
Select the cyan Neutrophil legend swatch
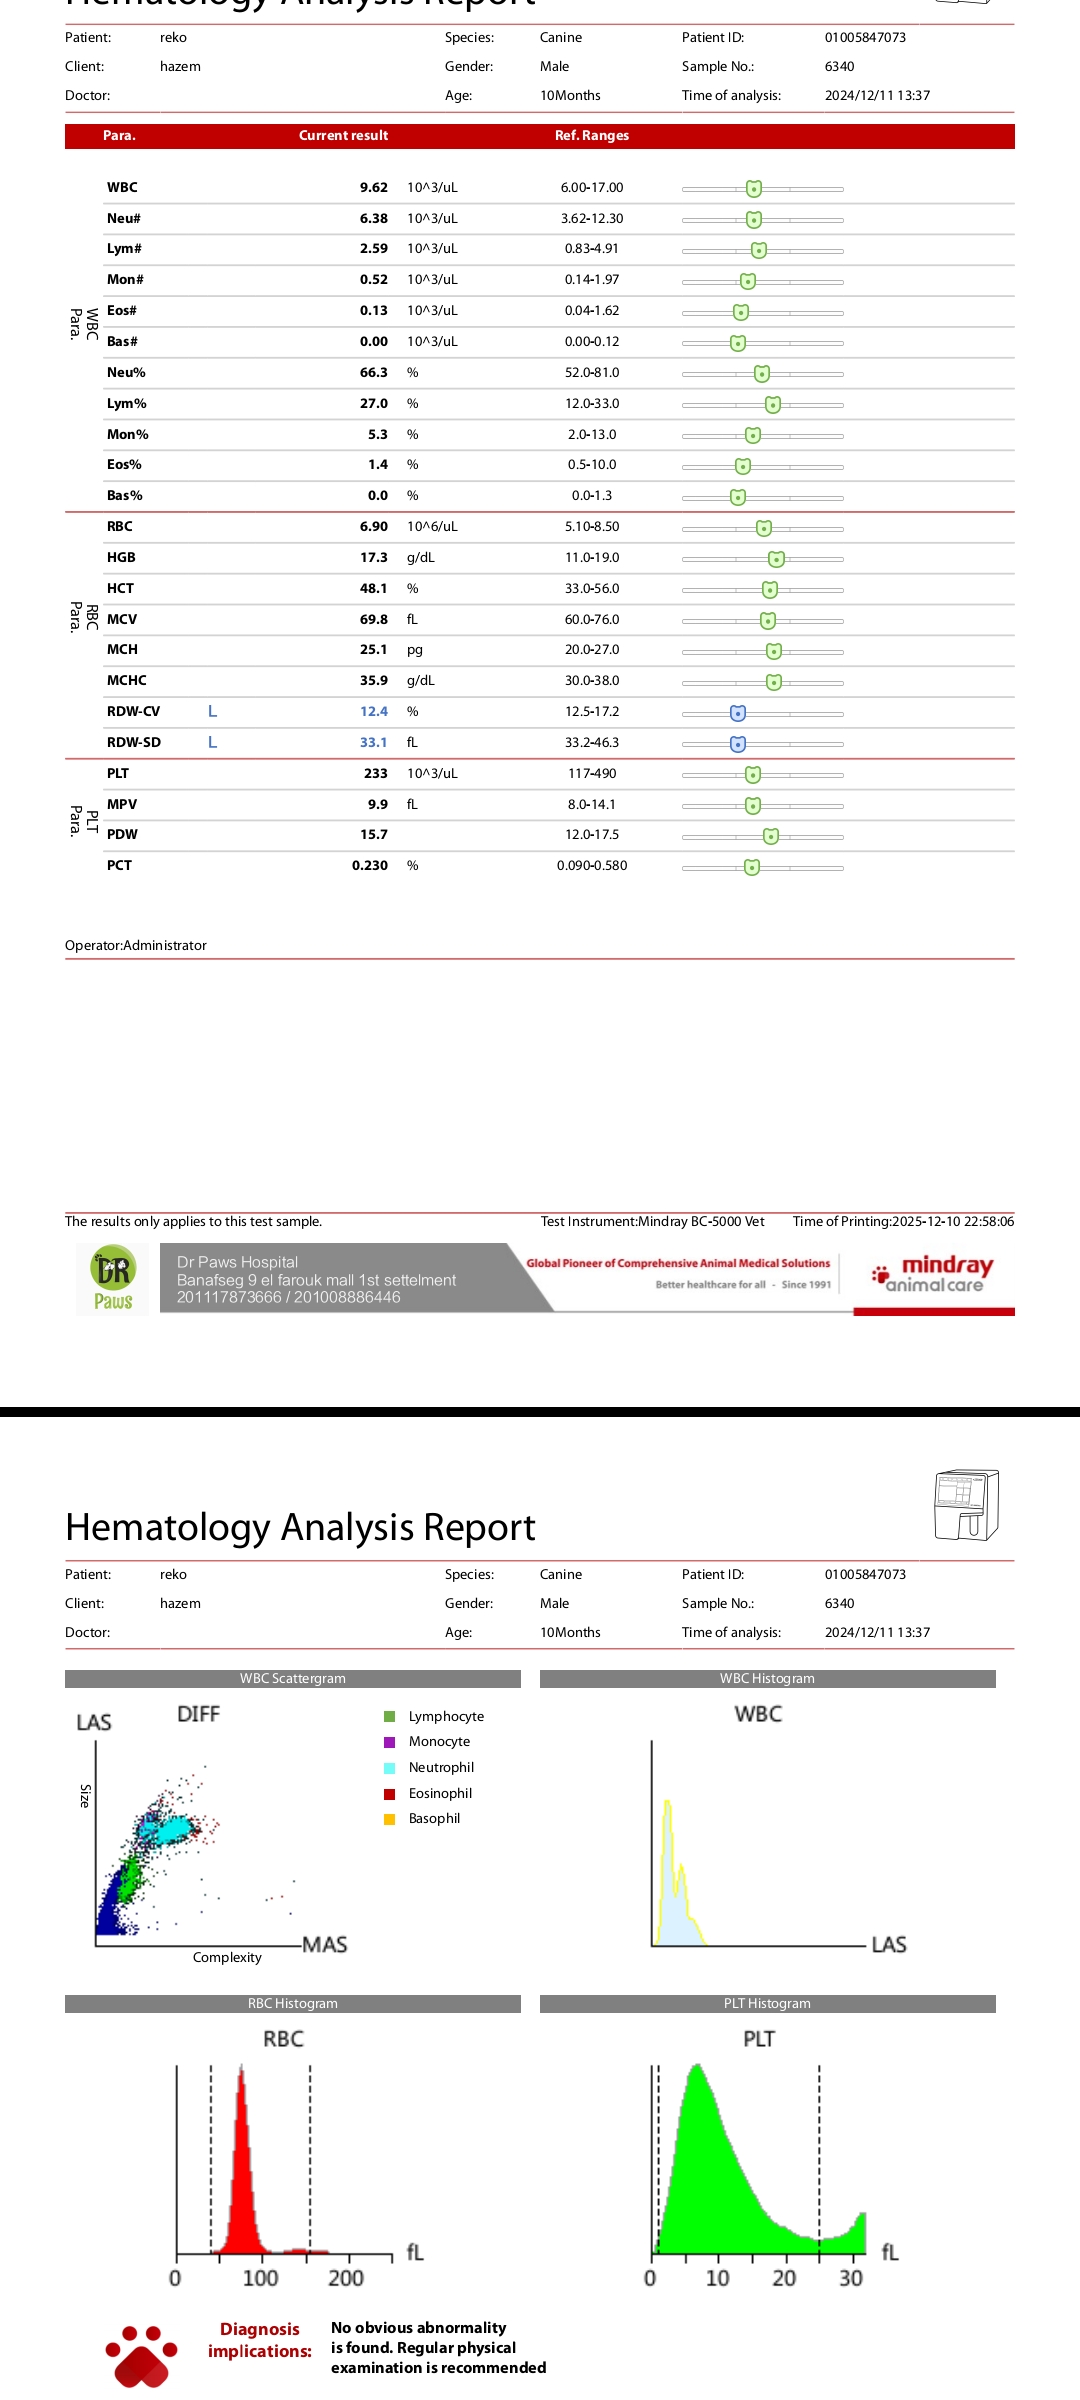coord(390,1768)
